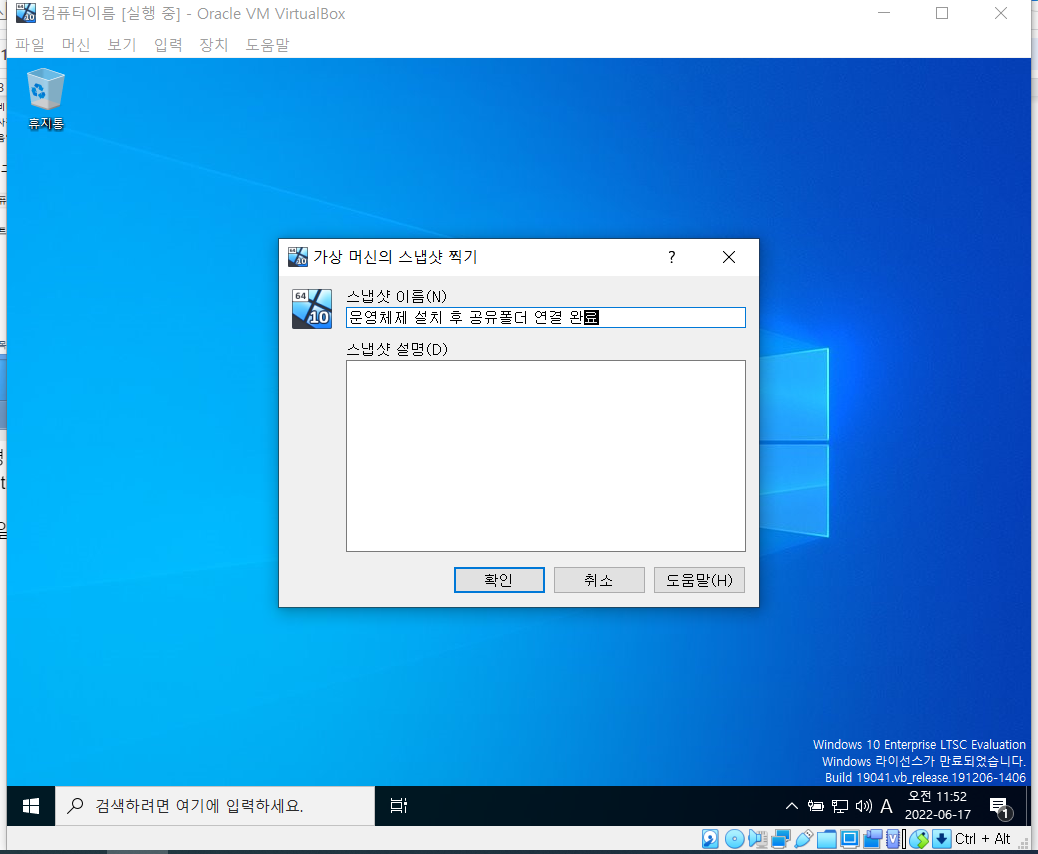
Task: Show hidden tray icons chevron
Action: 791,806
